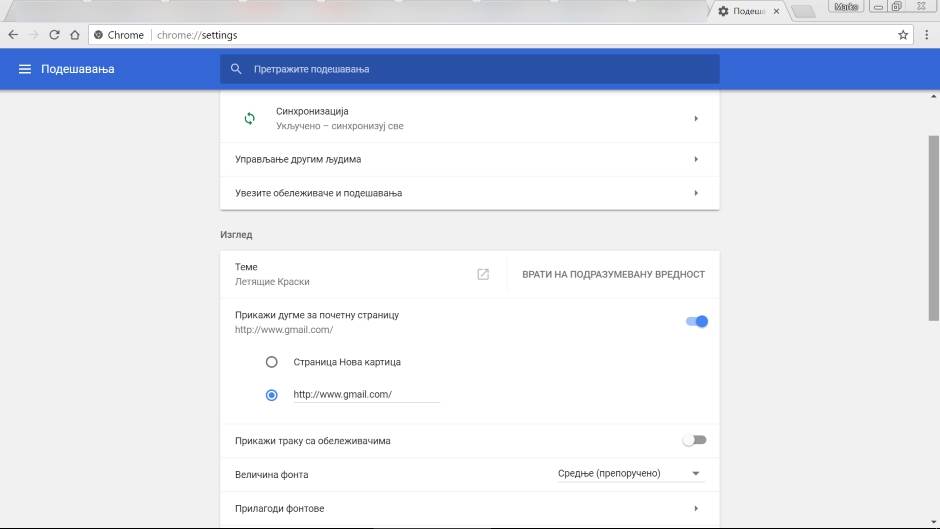Disable the 'Прикажи дугме за почетну страницу' toggle
The image size is (940, 529).
click(696, 321)
